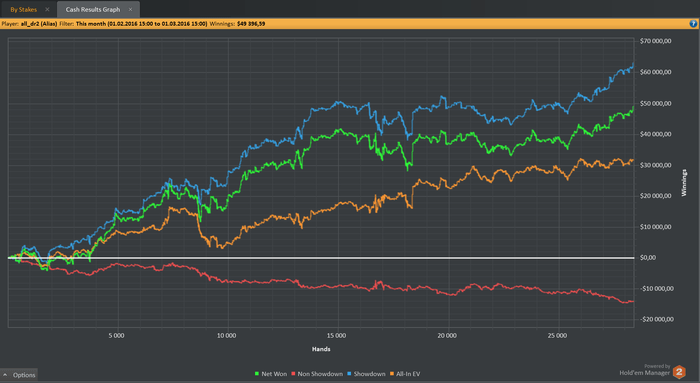
Task: Click the Hands axis title
Action: coord(321,349)
